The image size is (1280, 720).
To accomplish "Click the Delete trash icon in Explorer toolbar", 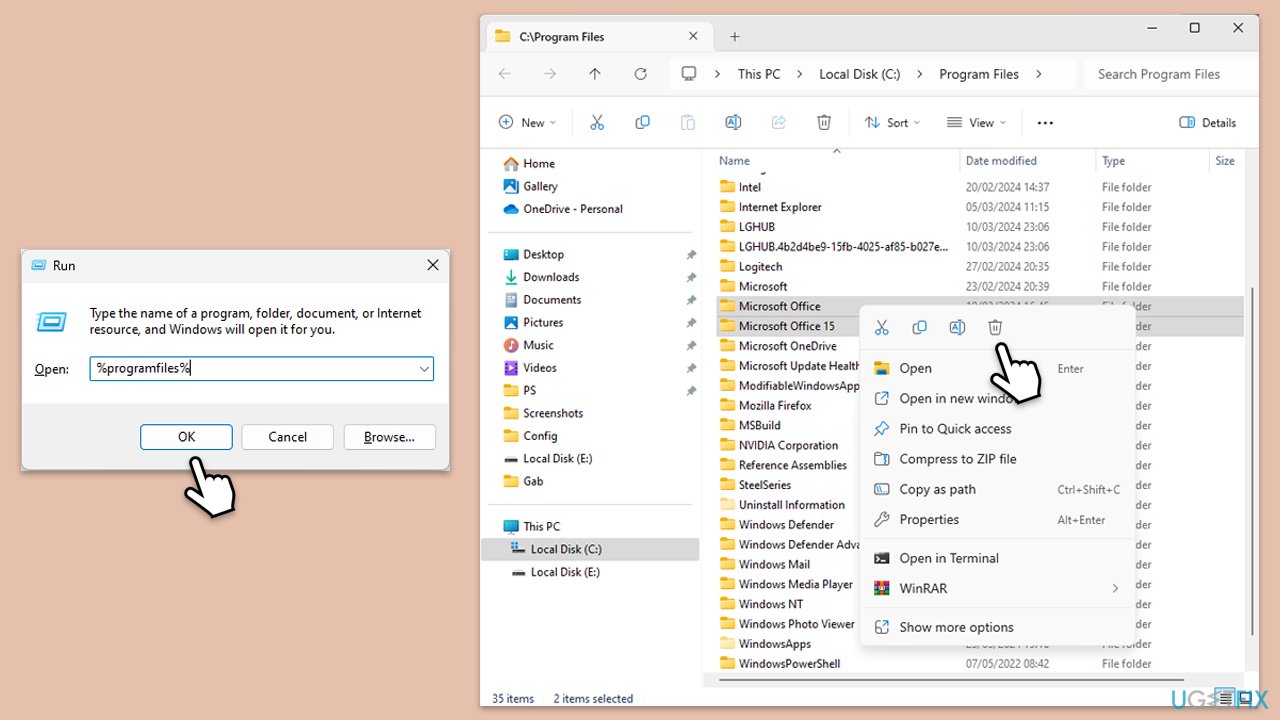I will pos(824,122).
